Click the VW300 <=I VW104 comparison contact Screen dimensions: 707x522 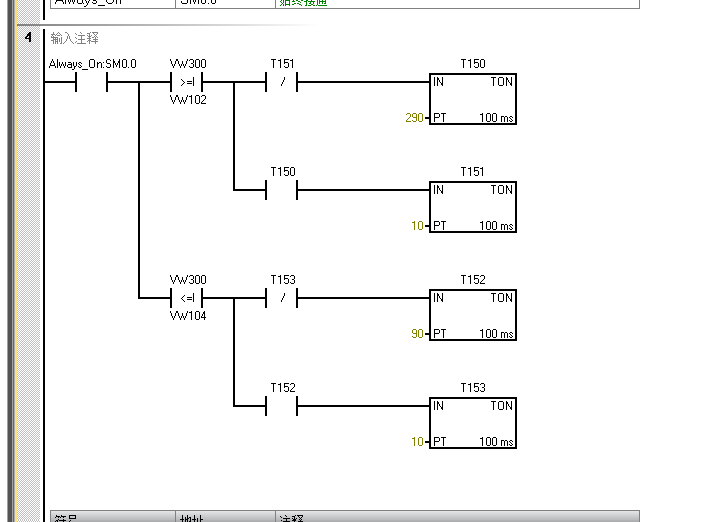187,298
